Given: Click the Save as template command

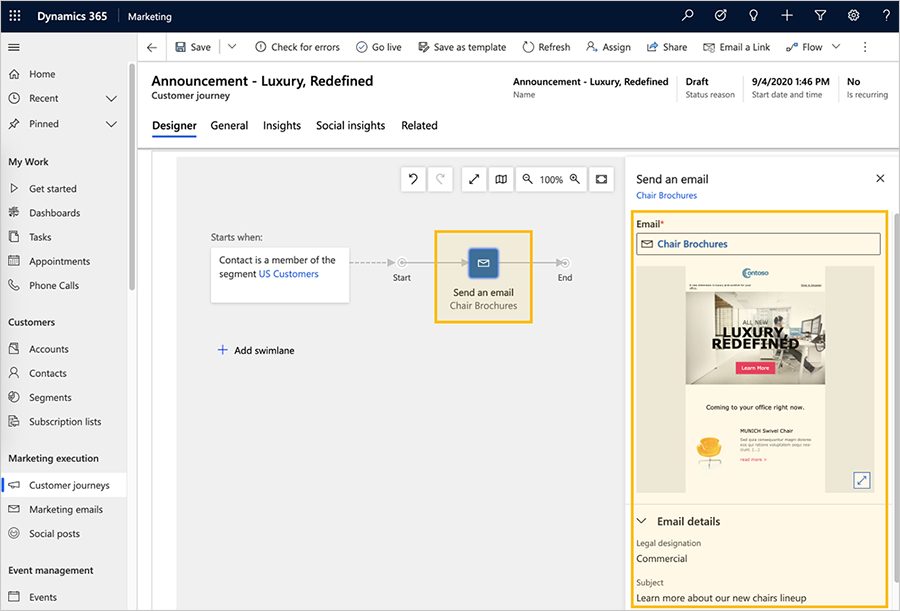Looking at the screenshot, I should pyautogui.click(x=462, y=46).
